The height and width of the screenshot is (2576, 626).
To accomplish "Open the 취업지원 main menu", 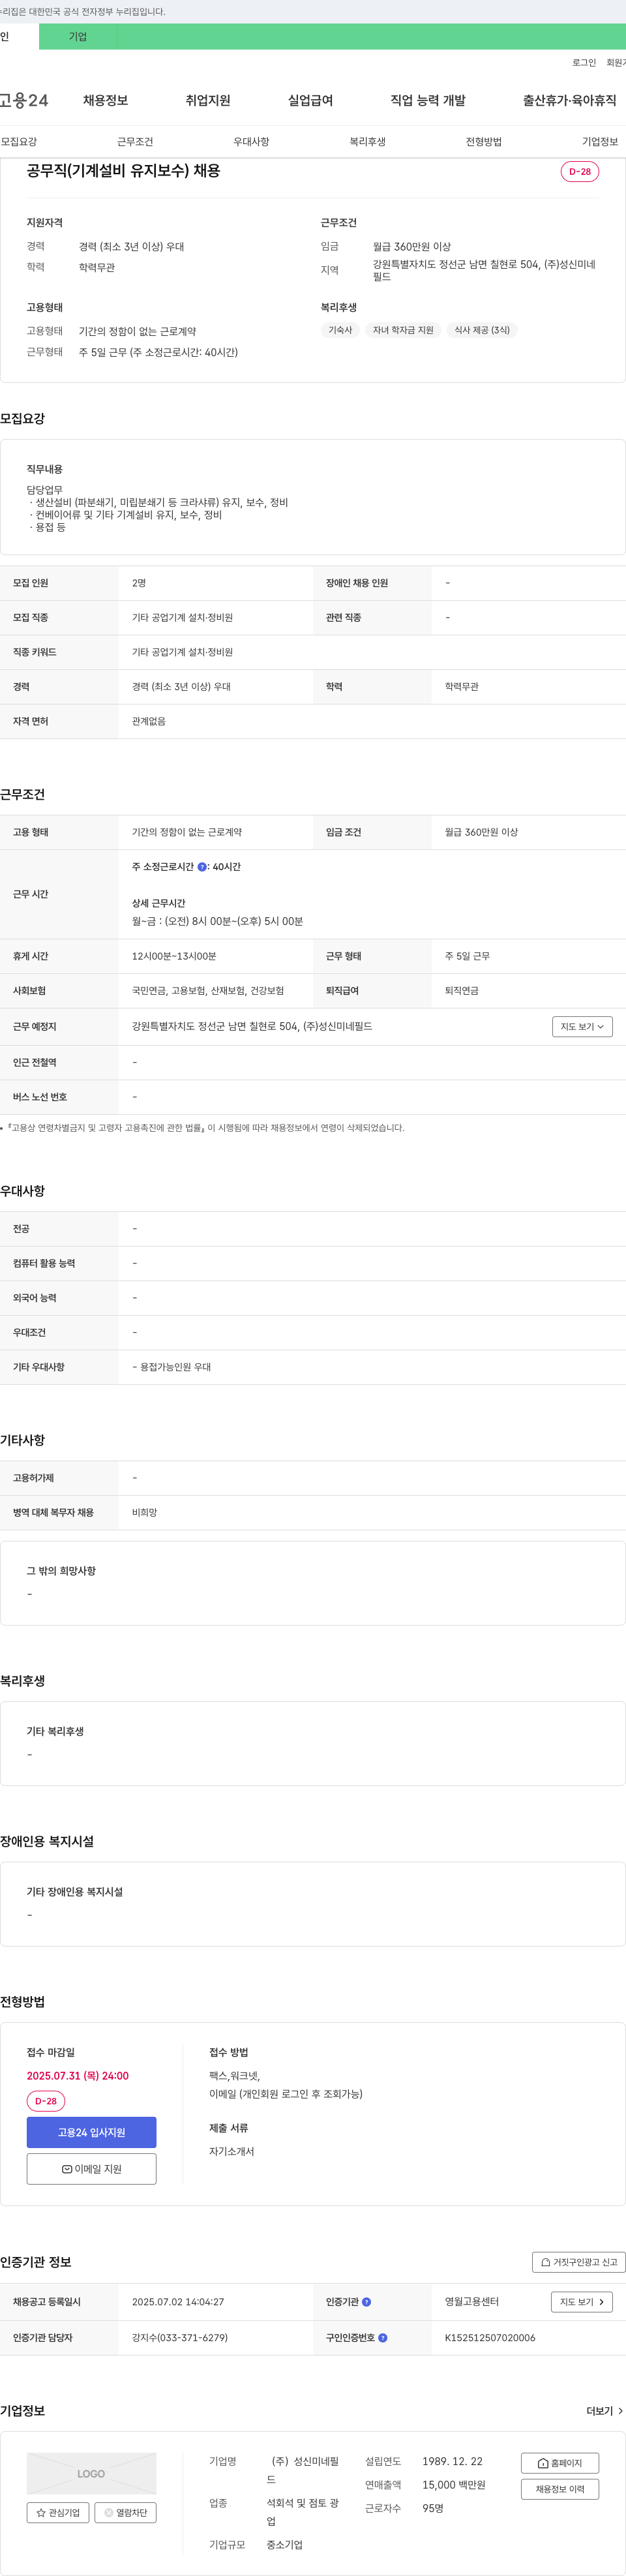I will pyautogui.click(x=208, y=100).
